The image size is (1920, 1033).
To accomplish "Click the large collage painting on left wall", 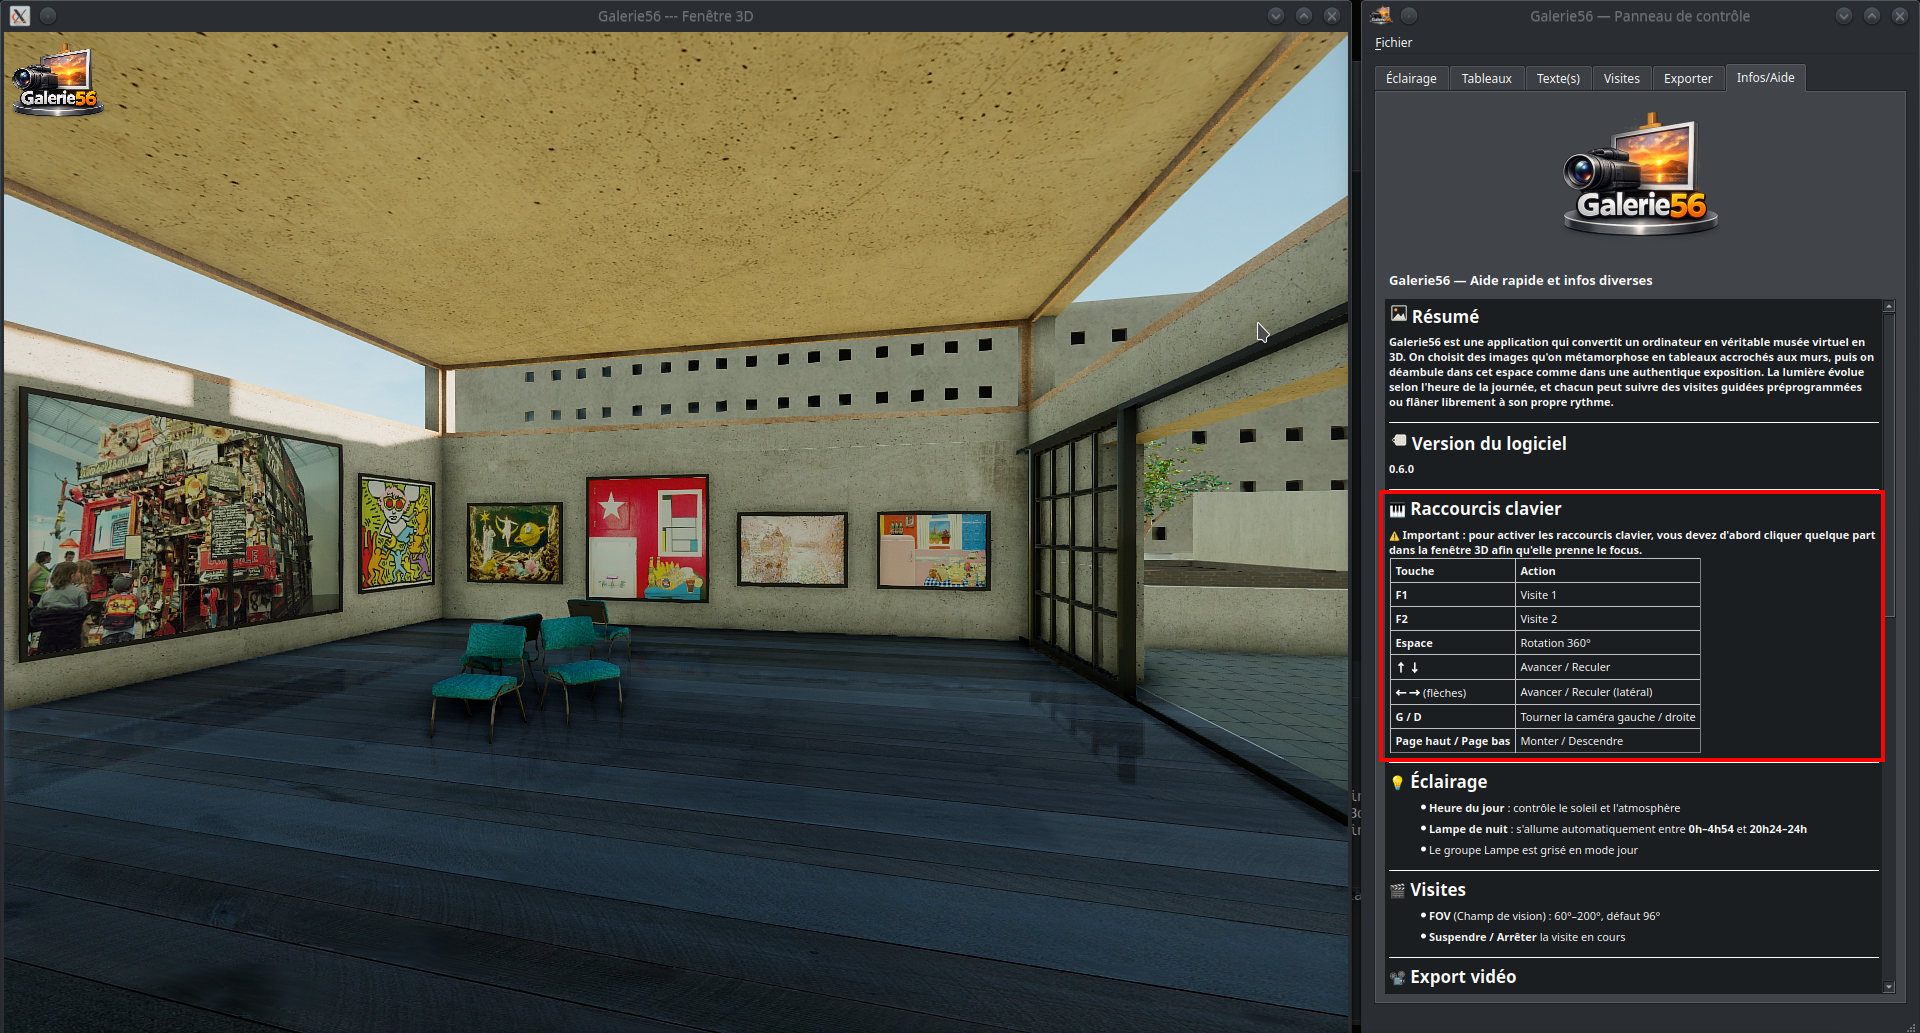I will [x=181, y=525].
